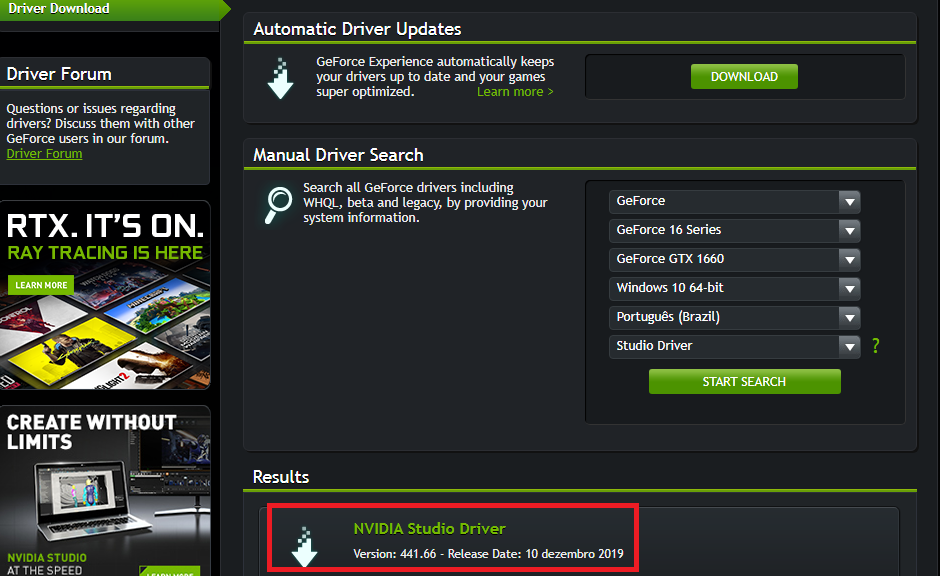
Task: Open the GeForce GTX 1660 product dropdown
Action: pos(734,259)
